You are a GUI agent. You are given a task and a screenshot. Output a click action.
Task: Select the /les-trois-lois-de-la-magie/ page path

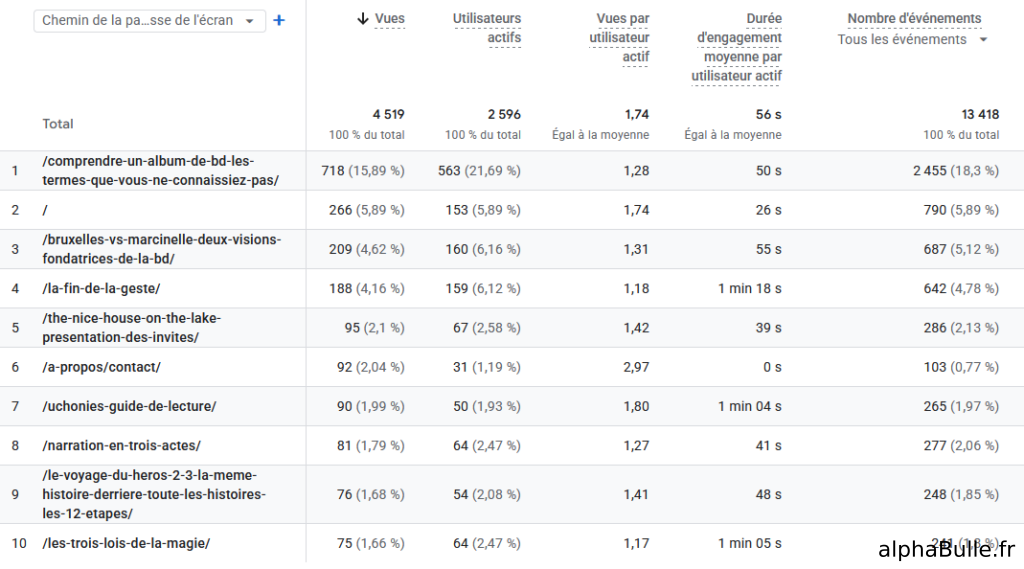click(126, 544)
